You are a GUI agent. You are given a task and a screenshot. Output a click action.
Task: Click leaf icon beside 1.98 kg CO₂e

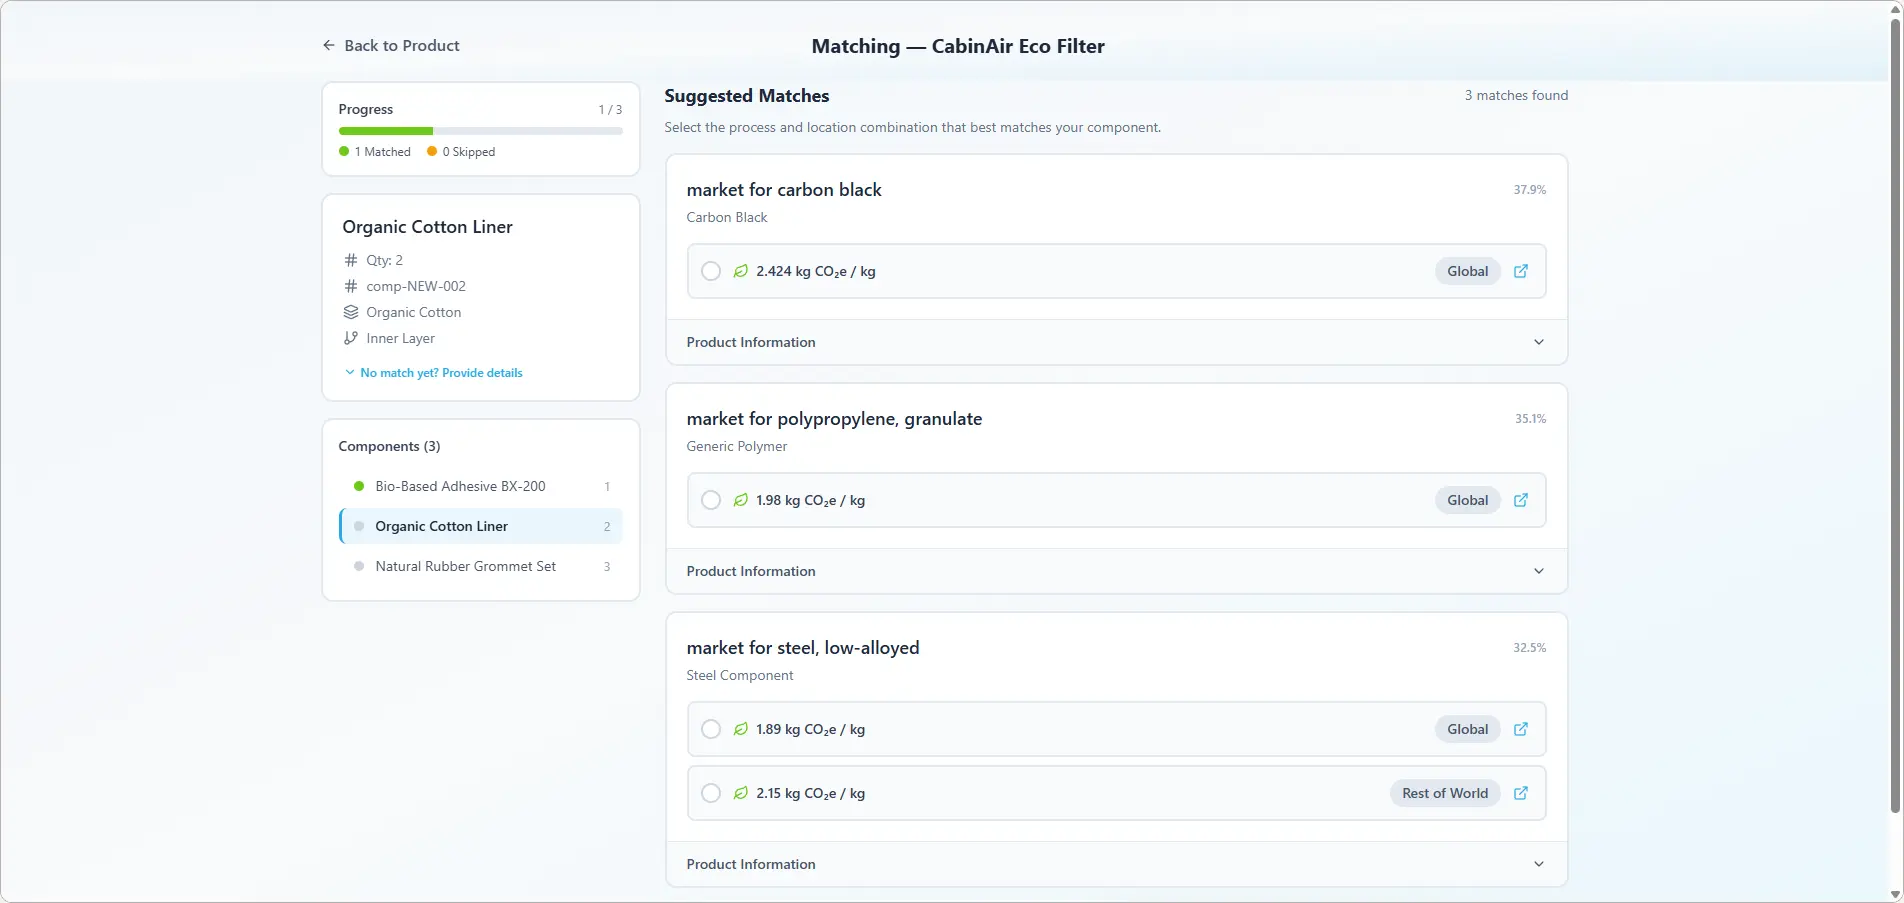[740, 500]
